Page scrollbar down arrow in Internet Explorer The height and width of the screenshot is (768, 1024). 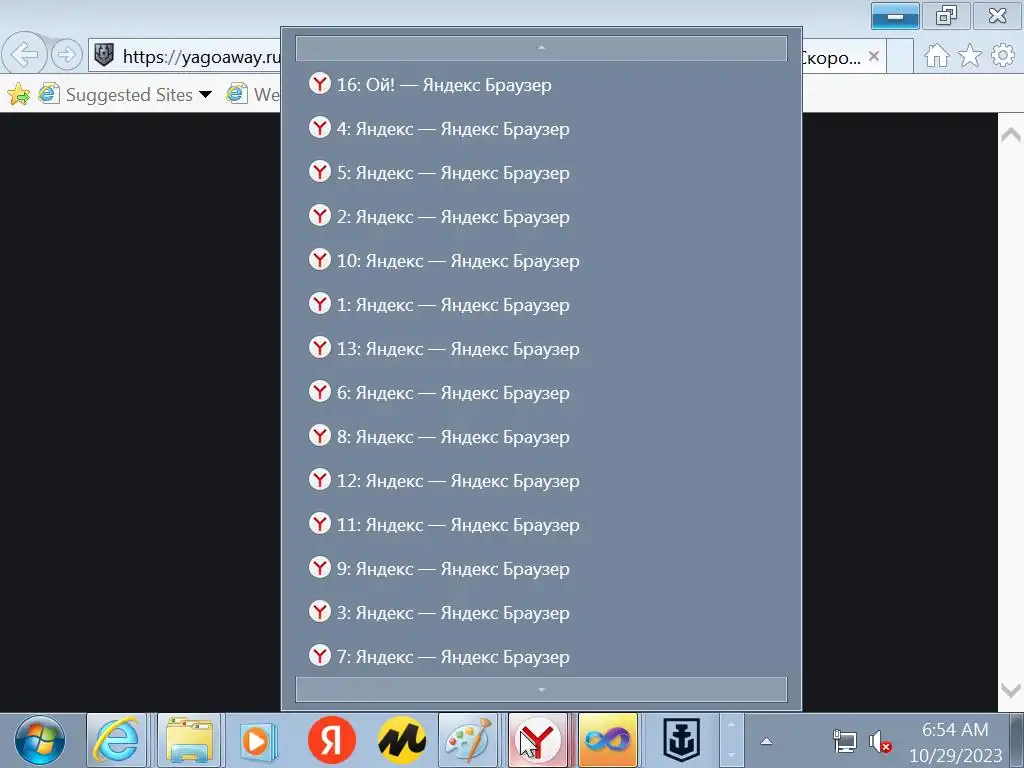pos(1010,690)
